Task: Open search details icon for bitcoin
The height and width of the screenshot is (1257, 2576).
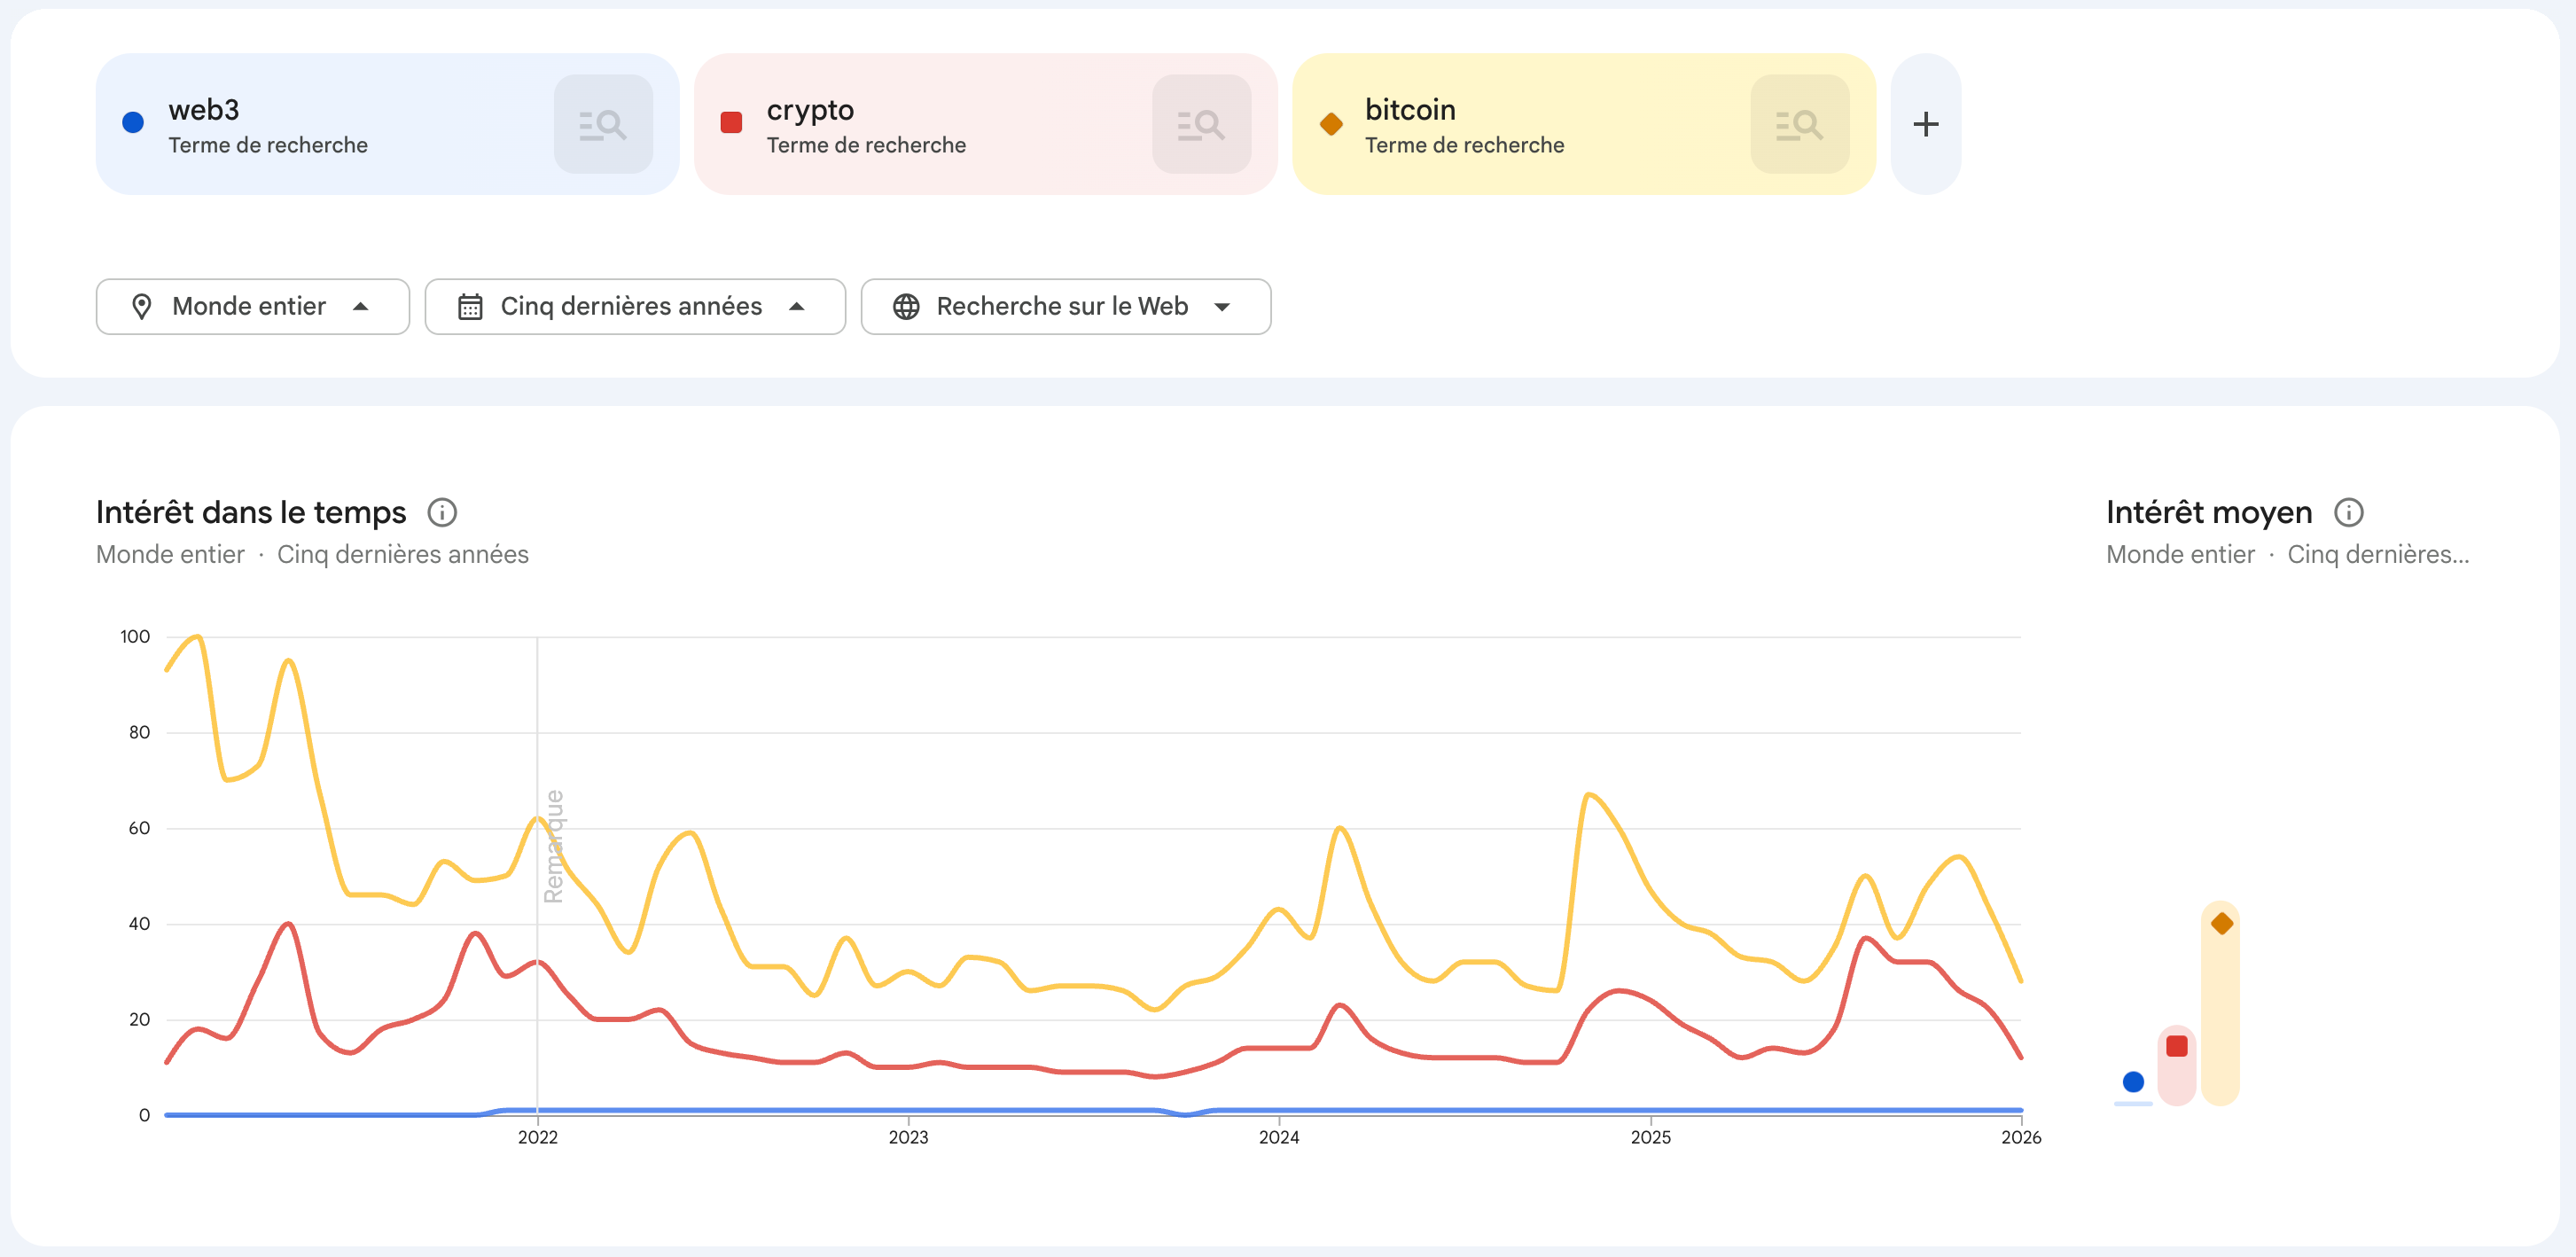Action: [x=1799, y=124]
